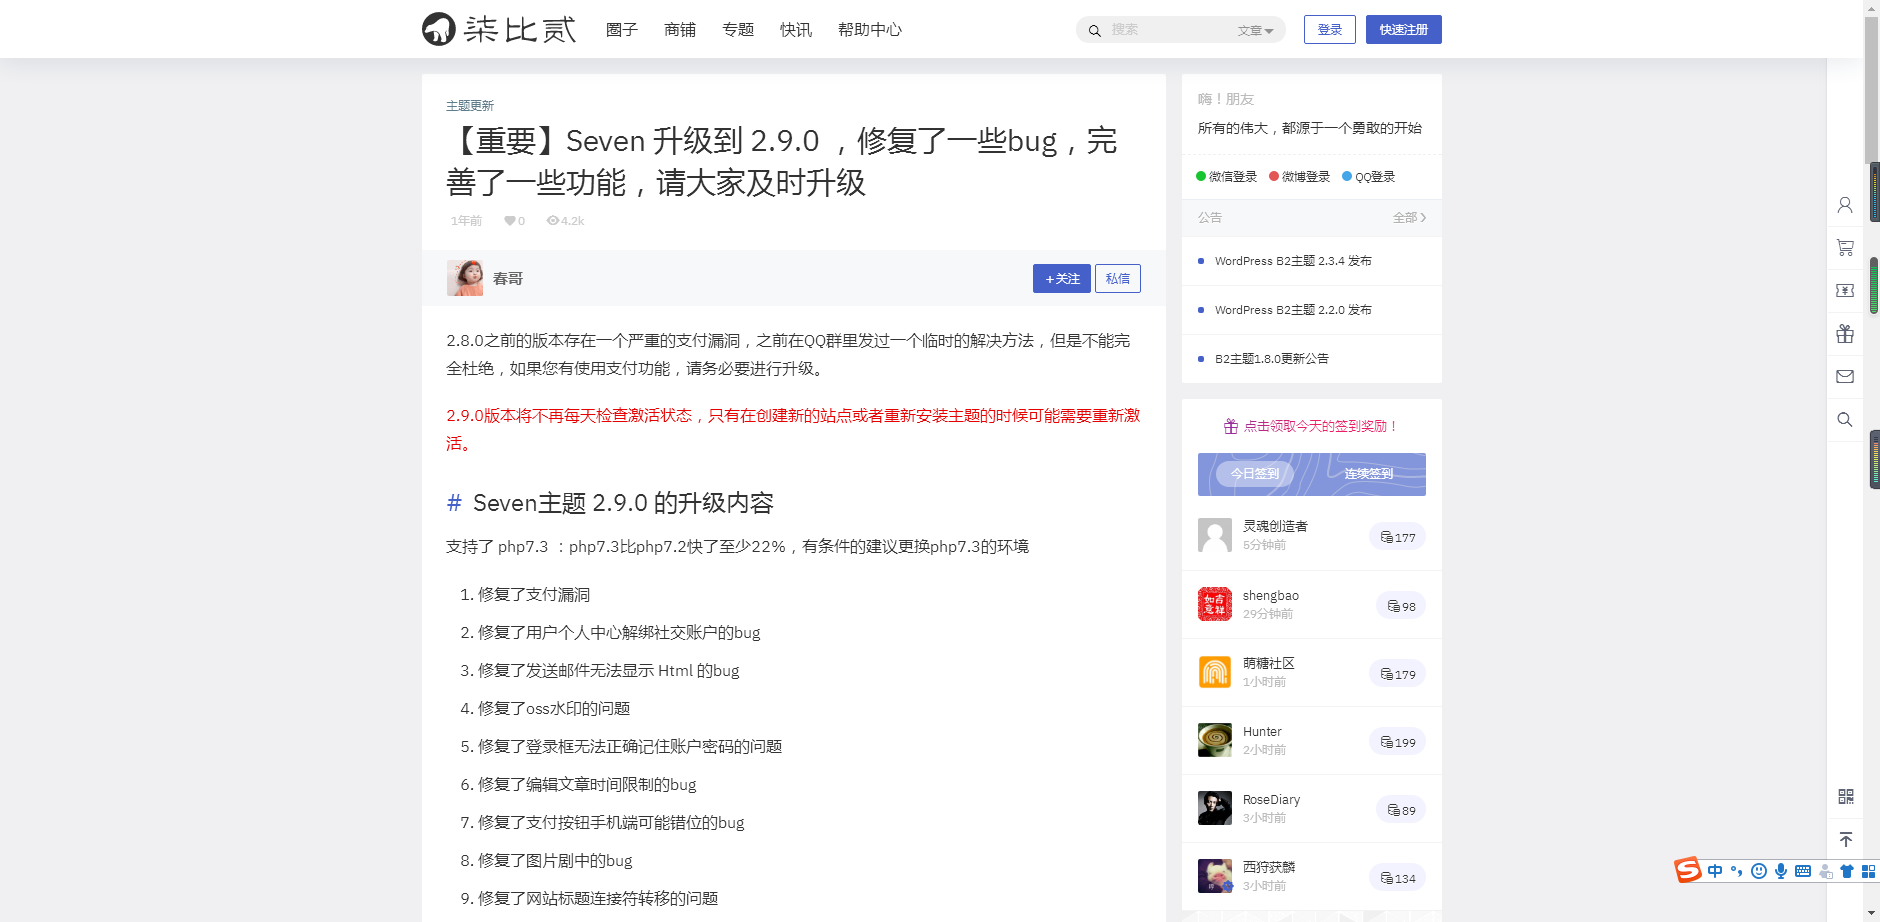Image resolution: width=1880 pixels, height=922 pixels.
Task: Click the 快速注册 button
Action: point(1403,30)
